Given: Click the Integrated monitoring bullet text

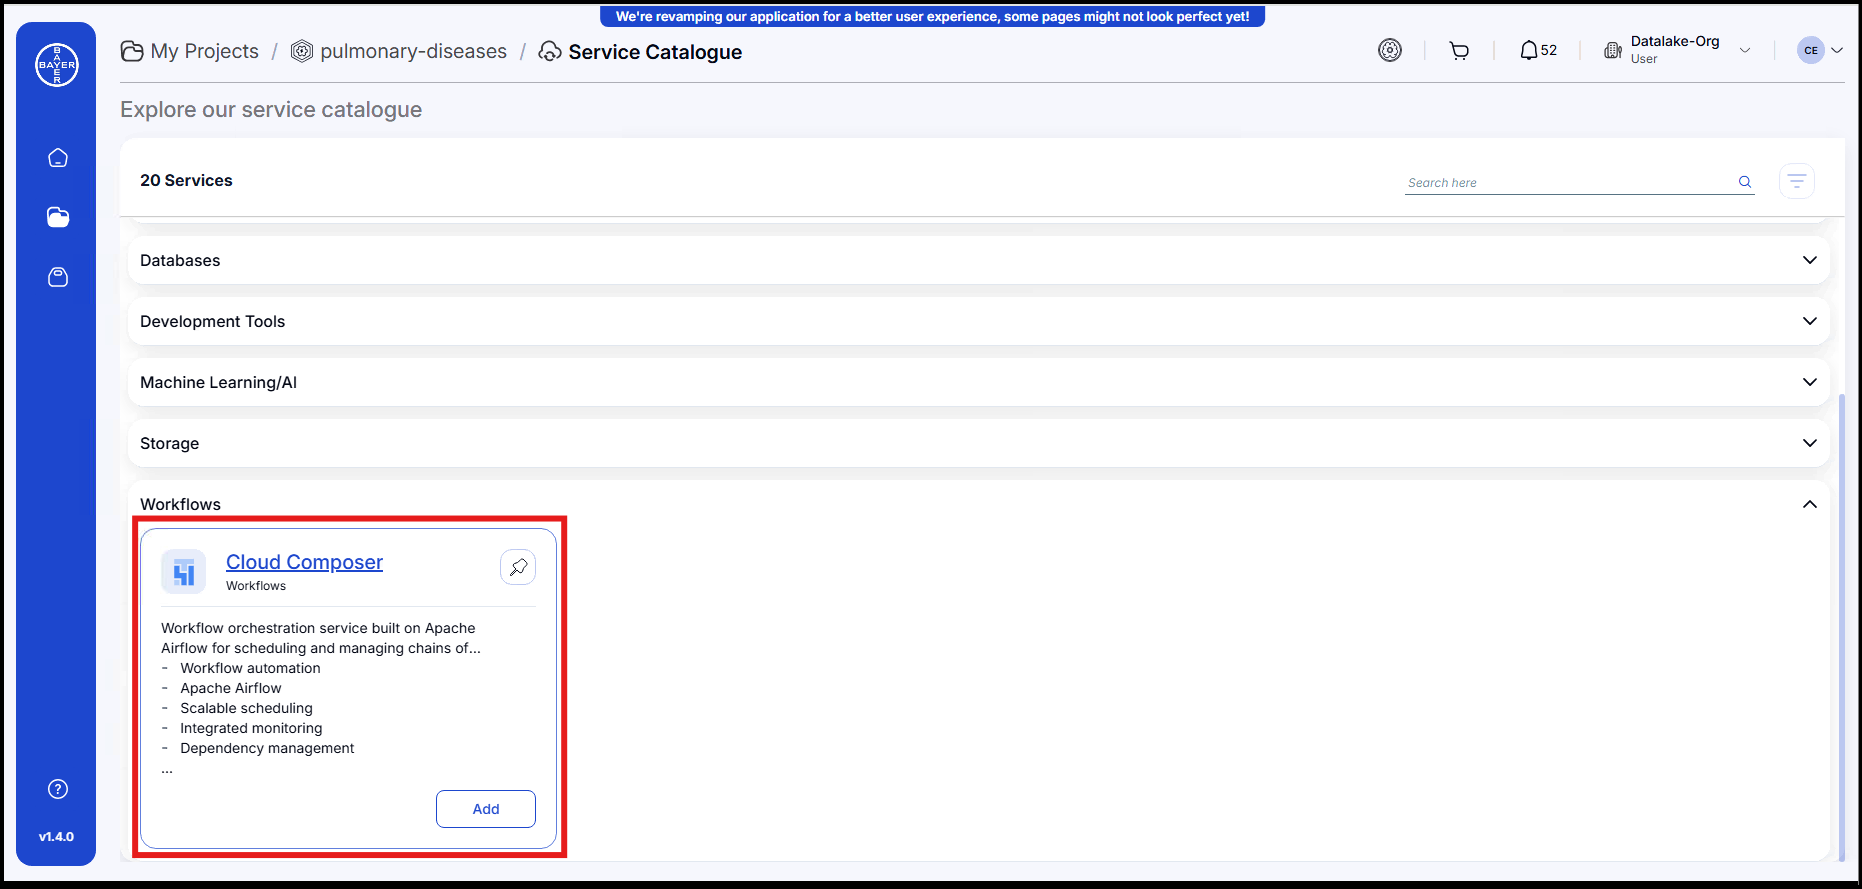Looking at the screenshot, I should click(251, 728).
